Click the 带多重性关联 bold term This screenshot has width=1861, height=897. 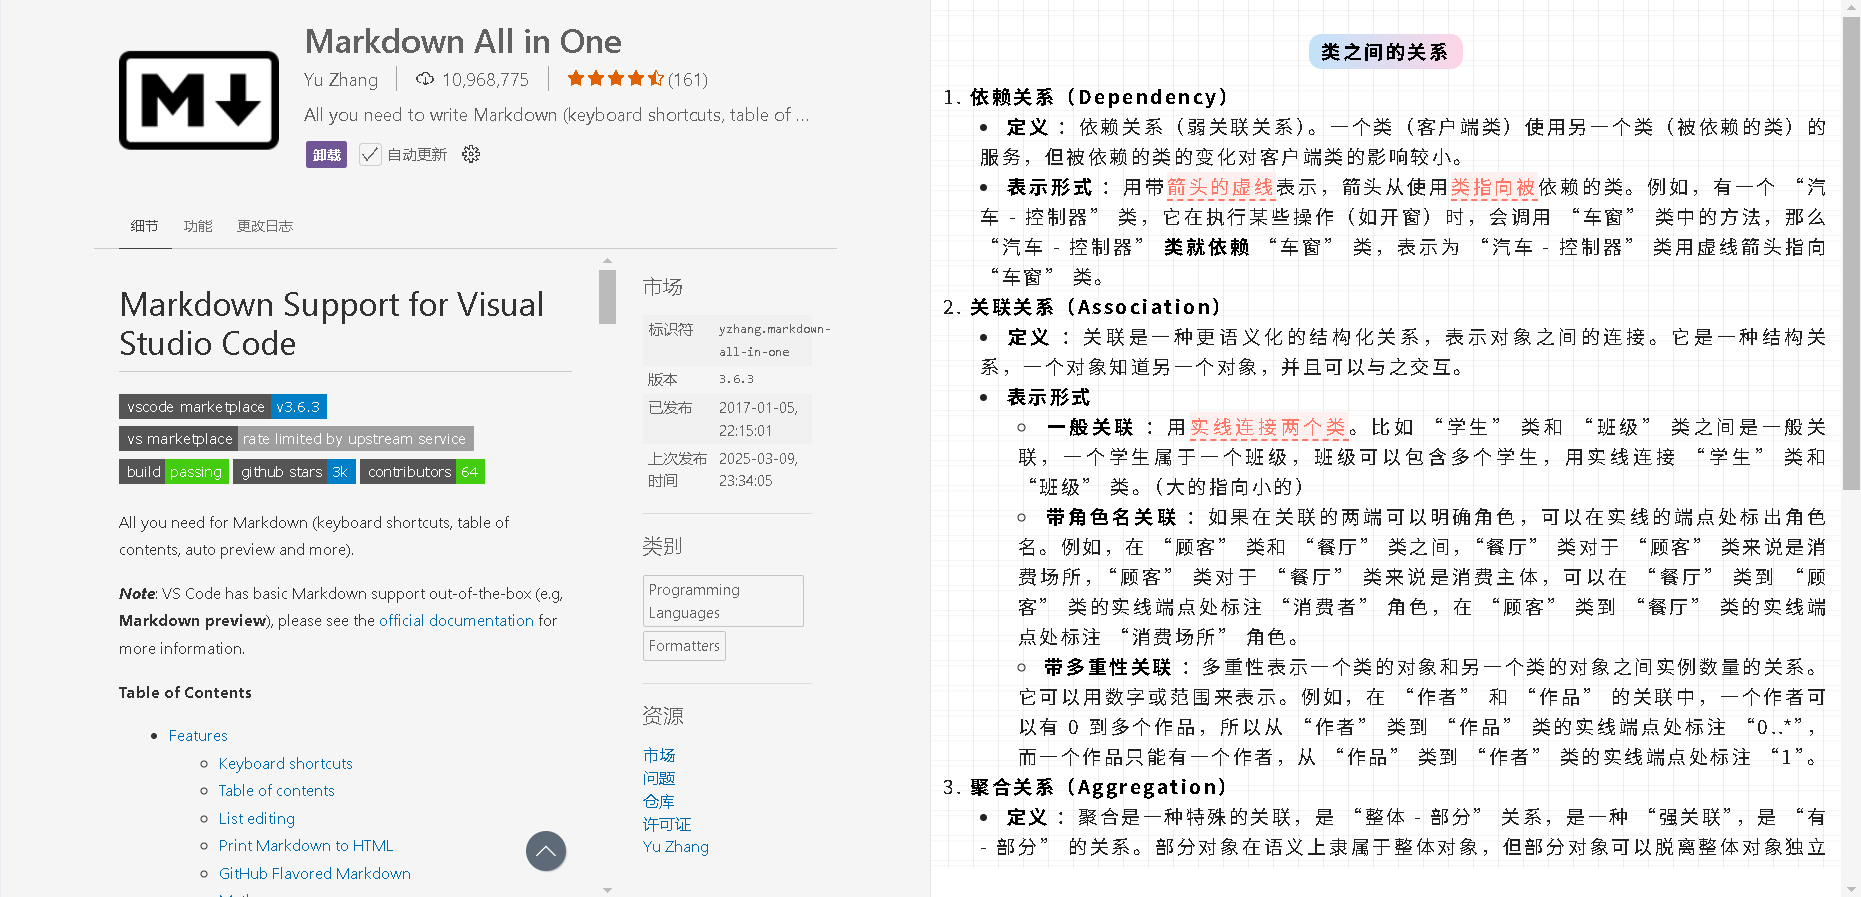point(1108,667)
